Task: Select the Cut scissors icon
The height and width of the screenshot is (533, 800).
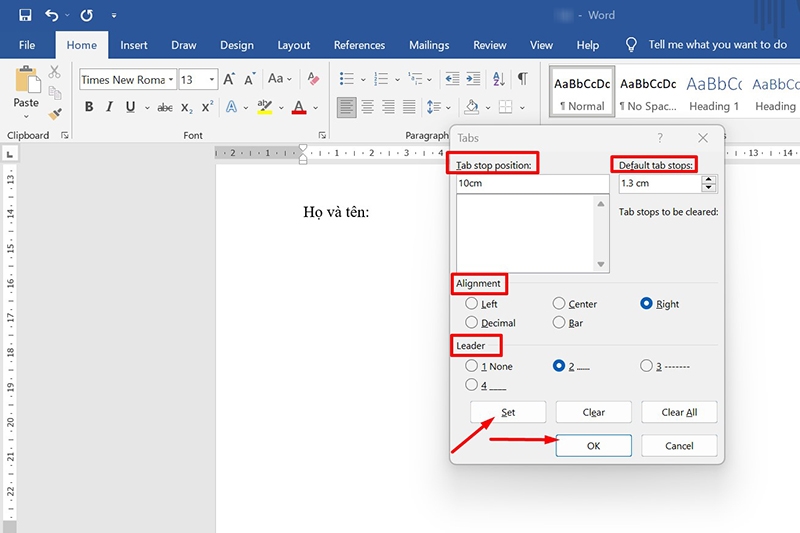Action: pos(55,72)
